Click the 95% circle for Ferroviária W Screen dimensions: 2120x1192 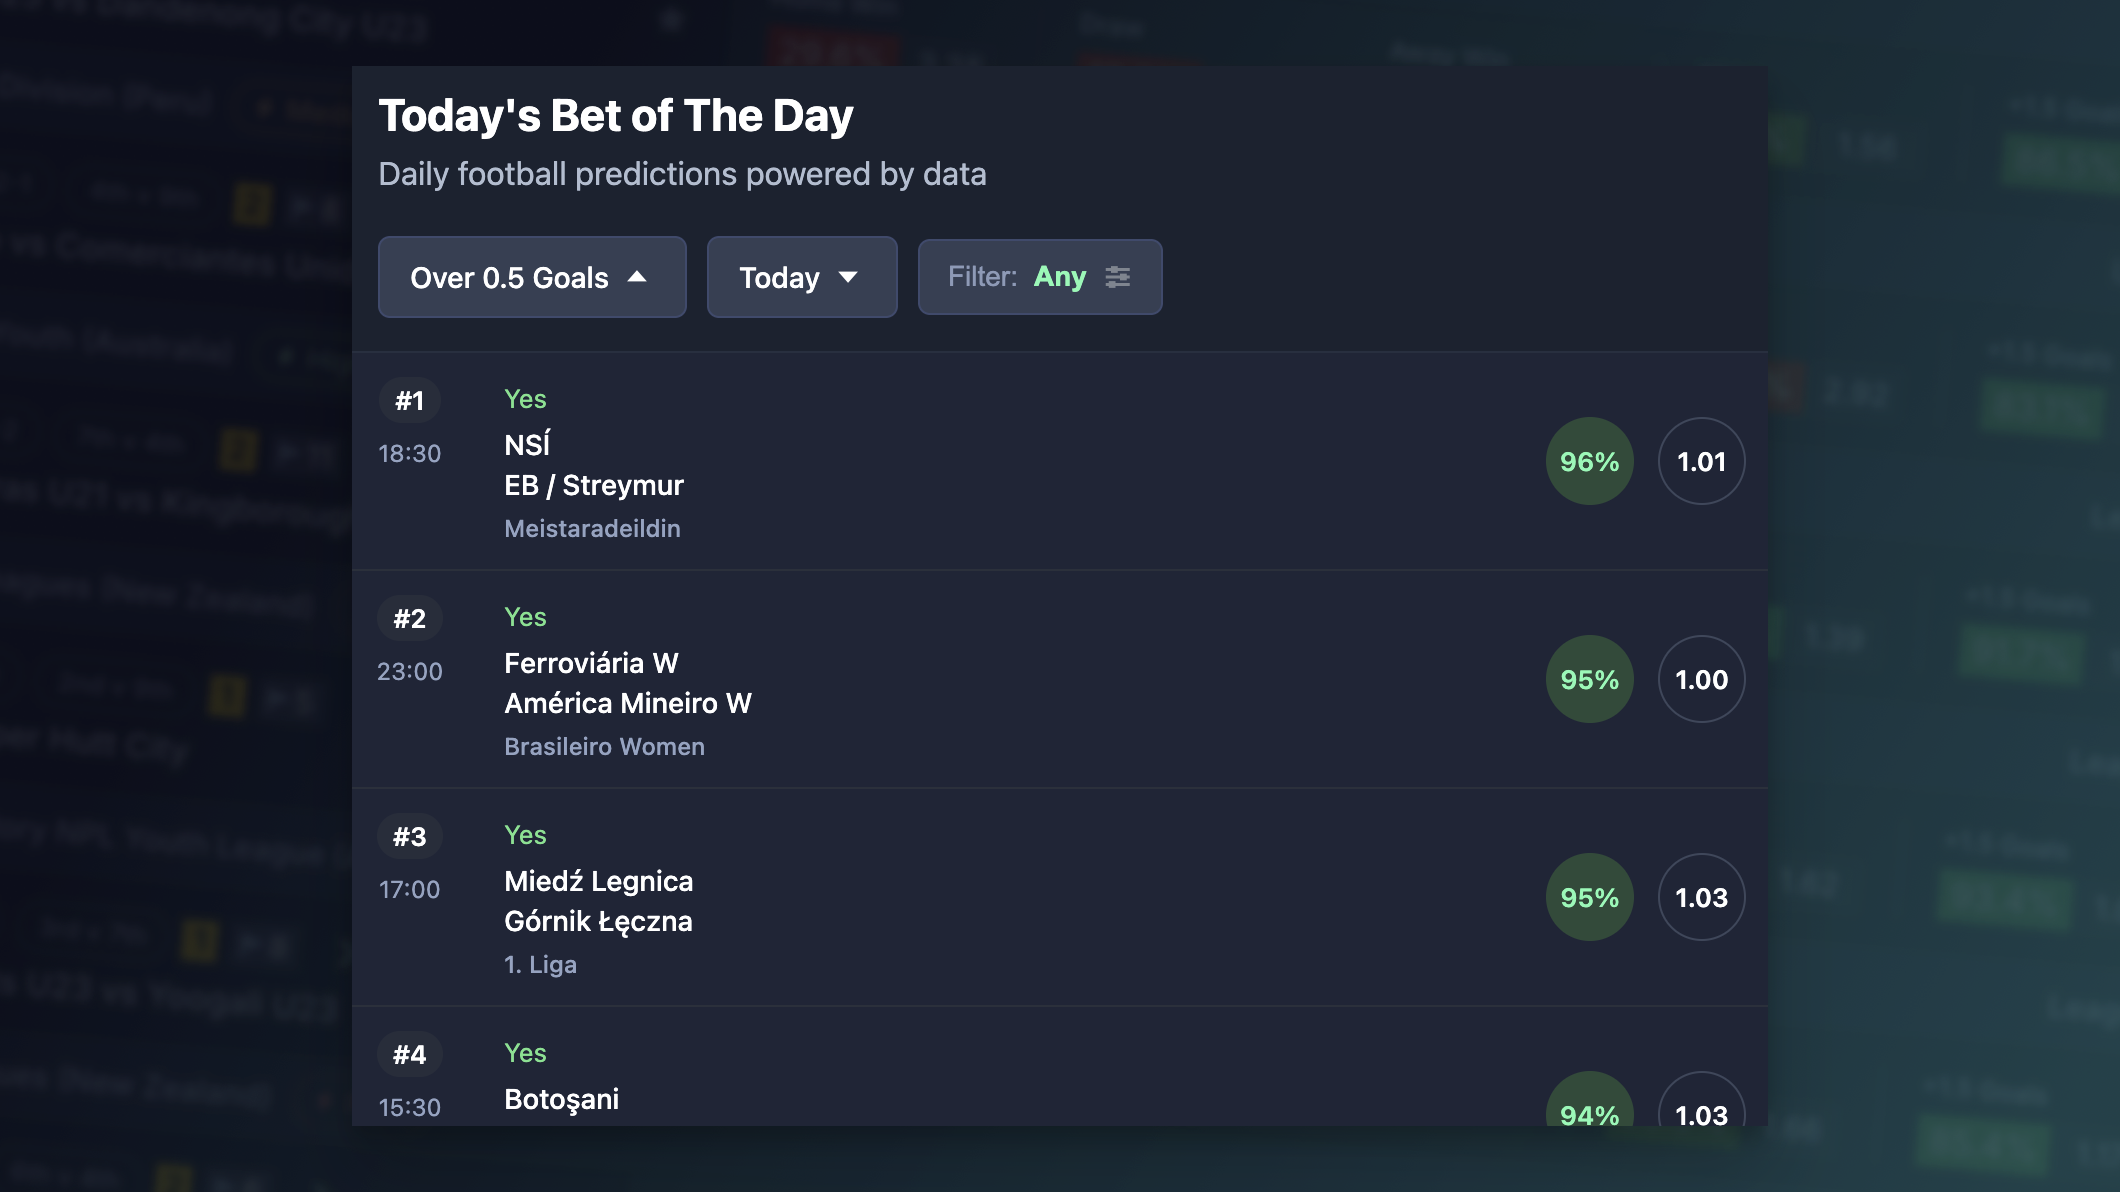1589,679
